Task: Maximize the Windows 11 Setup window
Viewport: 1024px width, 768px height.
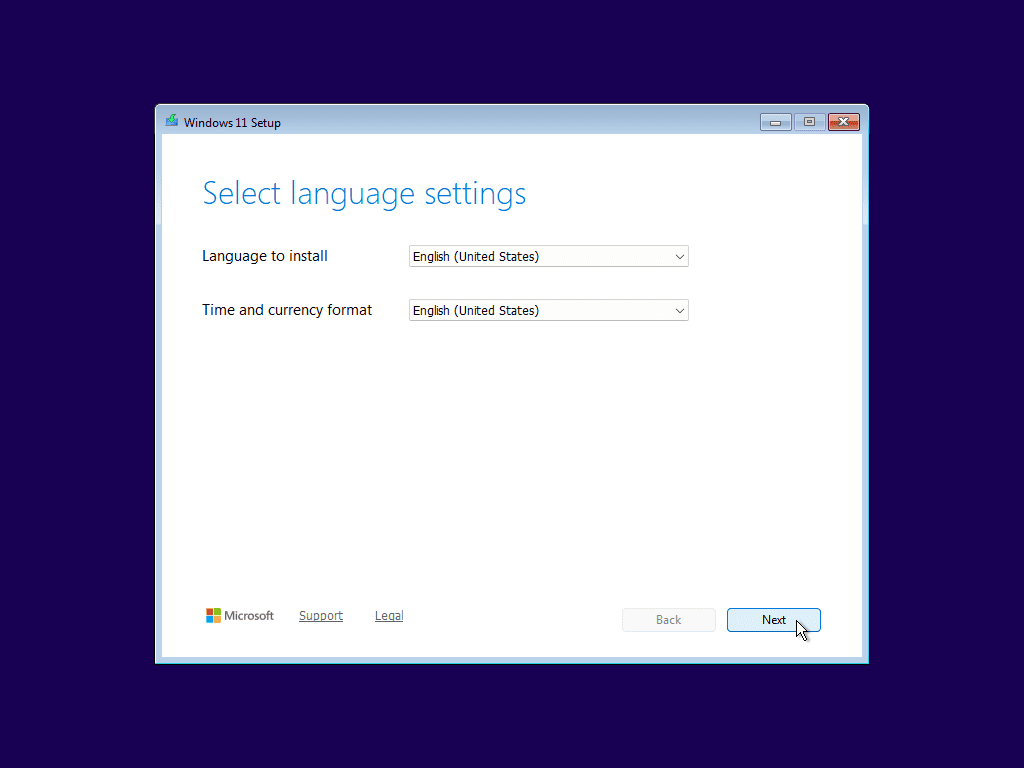Action: click(808, 122)
